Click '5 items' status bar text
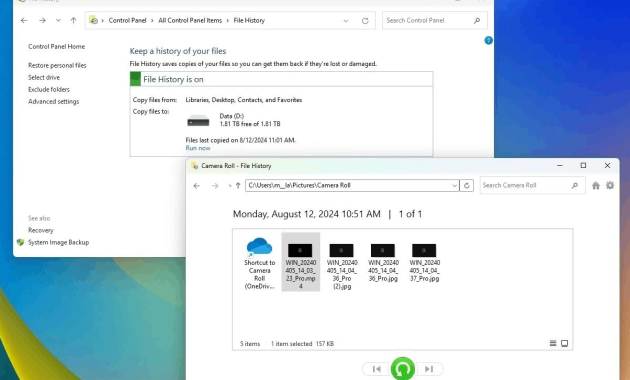Screen dimensions: 630x380 (250, 344)
